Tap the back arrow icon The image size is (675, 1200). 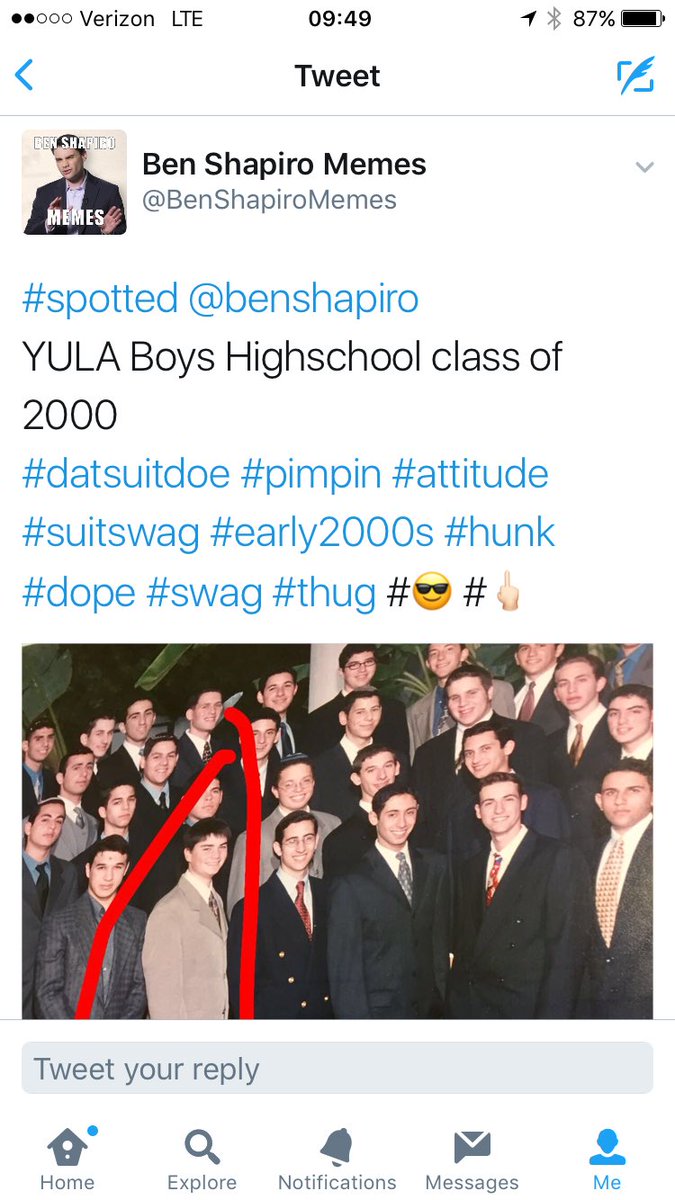(24, 76)
